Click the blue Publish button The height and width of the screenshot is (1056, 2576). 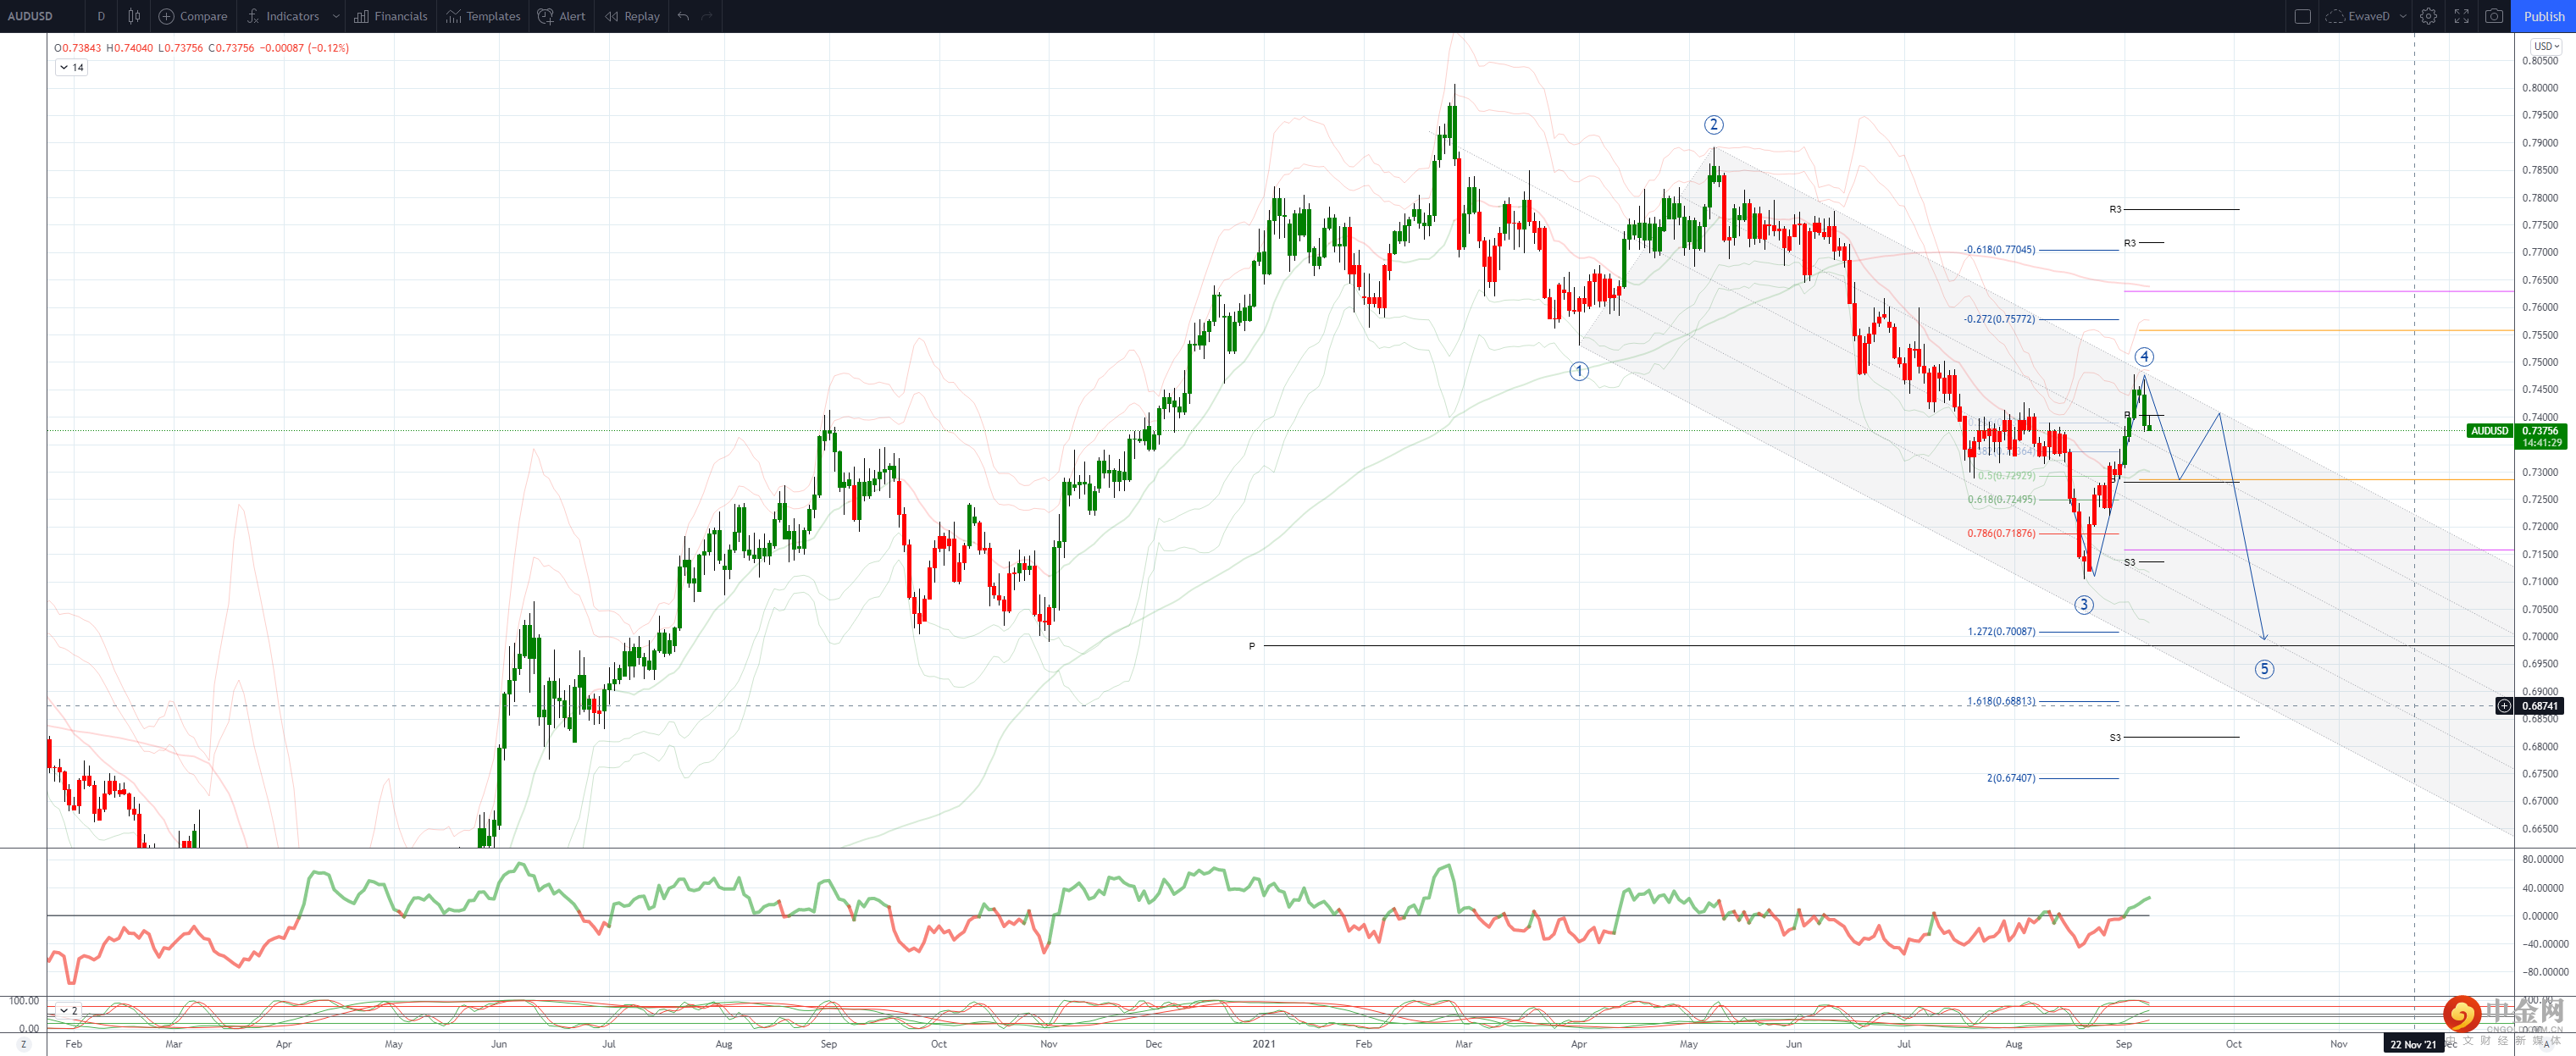(2544, 16)
